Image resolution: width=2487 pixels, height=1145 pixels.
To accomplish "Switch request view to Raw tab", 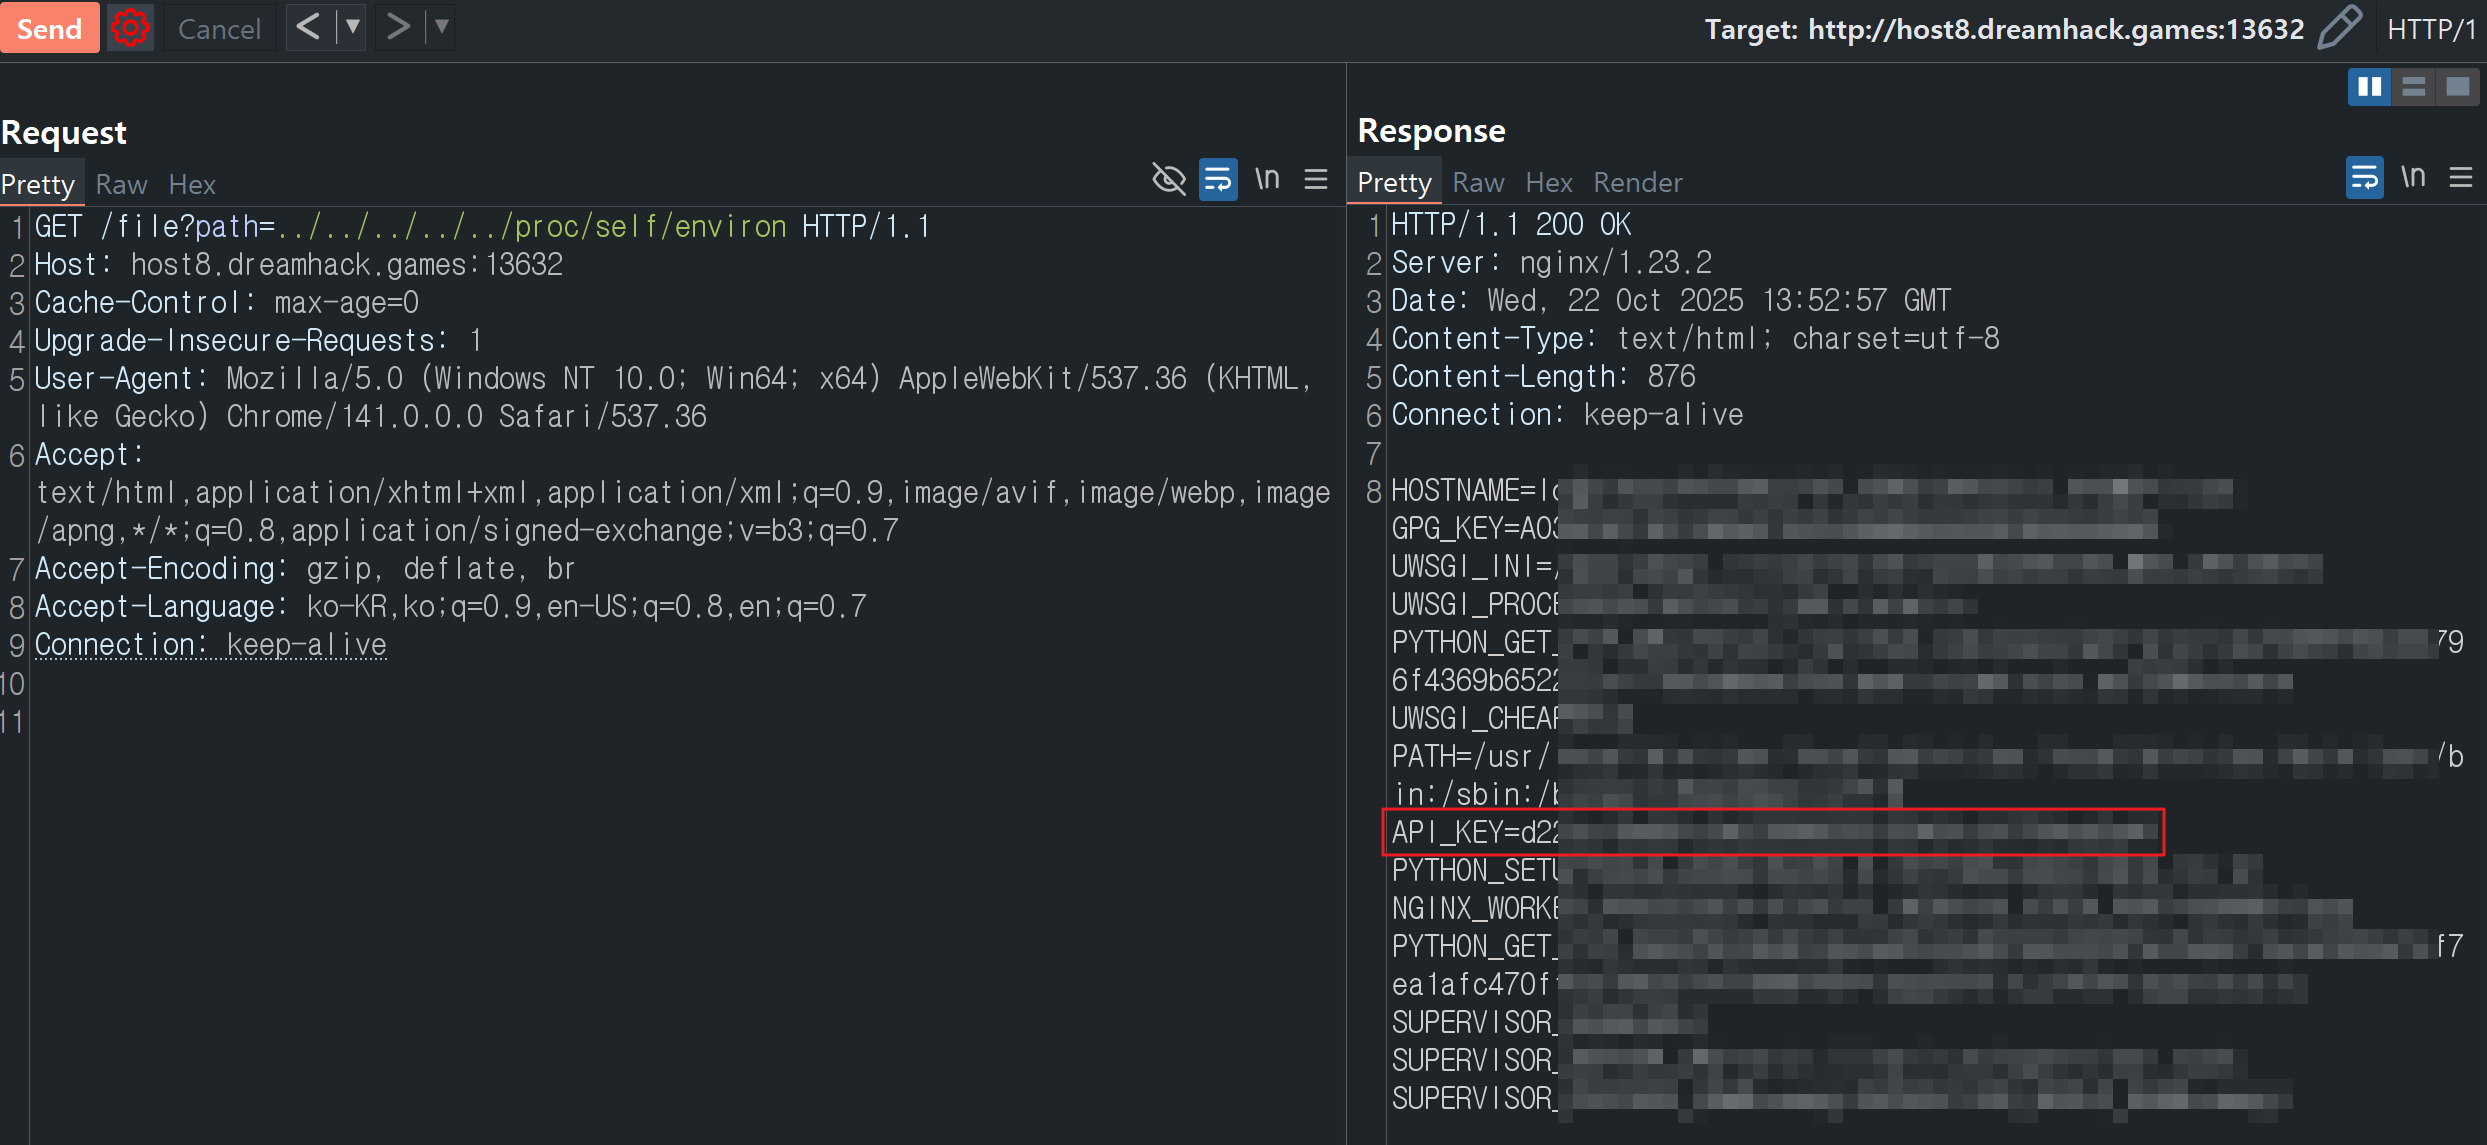I will 121,185.
